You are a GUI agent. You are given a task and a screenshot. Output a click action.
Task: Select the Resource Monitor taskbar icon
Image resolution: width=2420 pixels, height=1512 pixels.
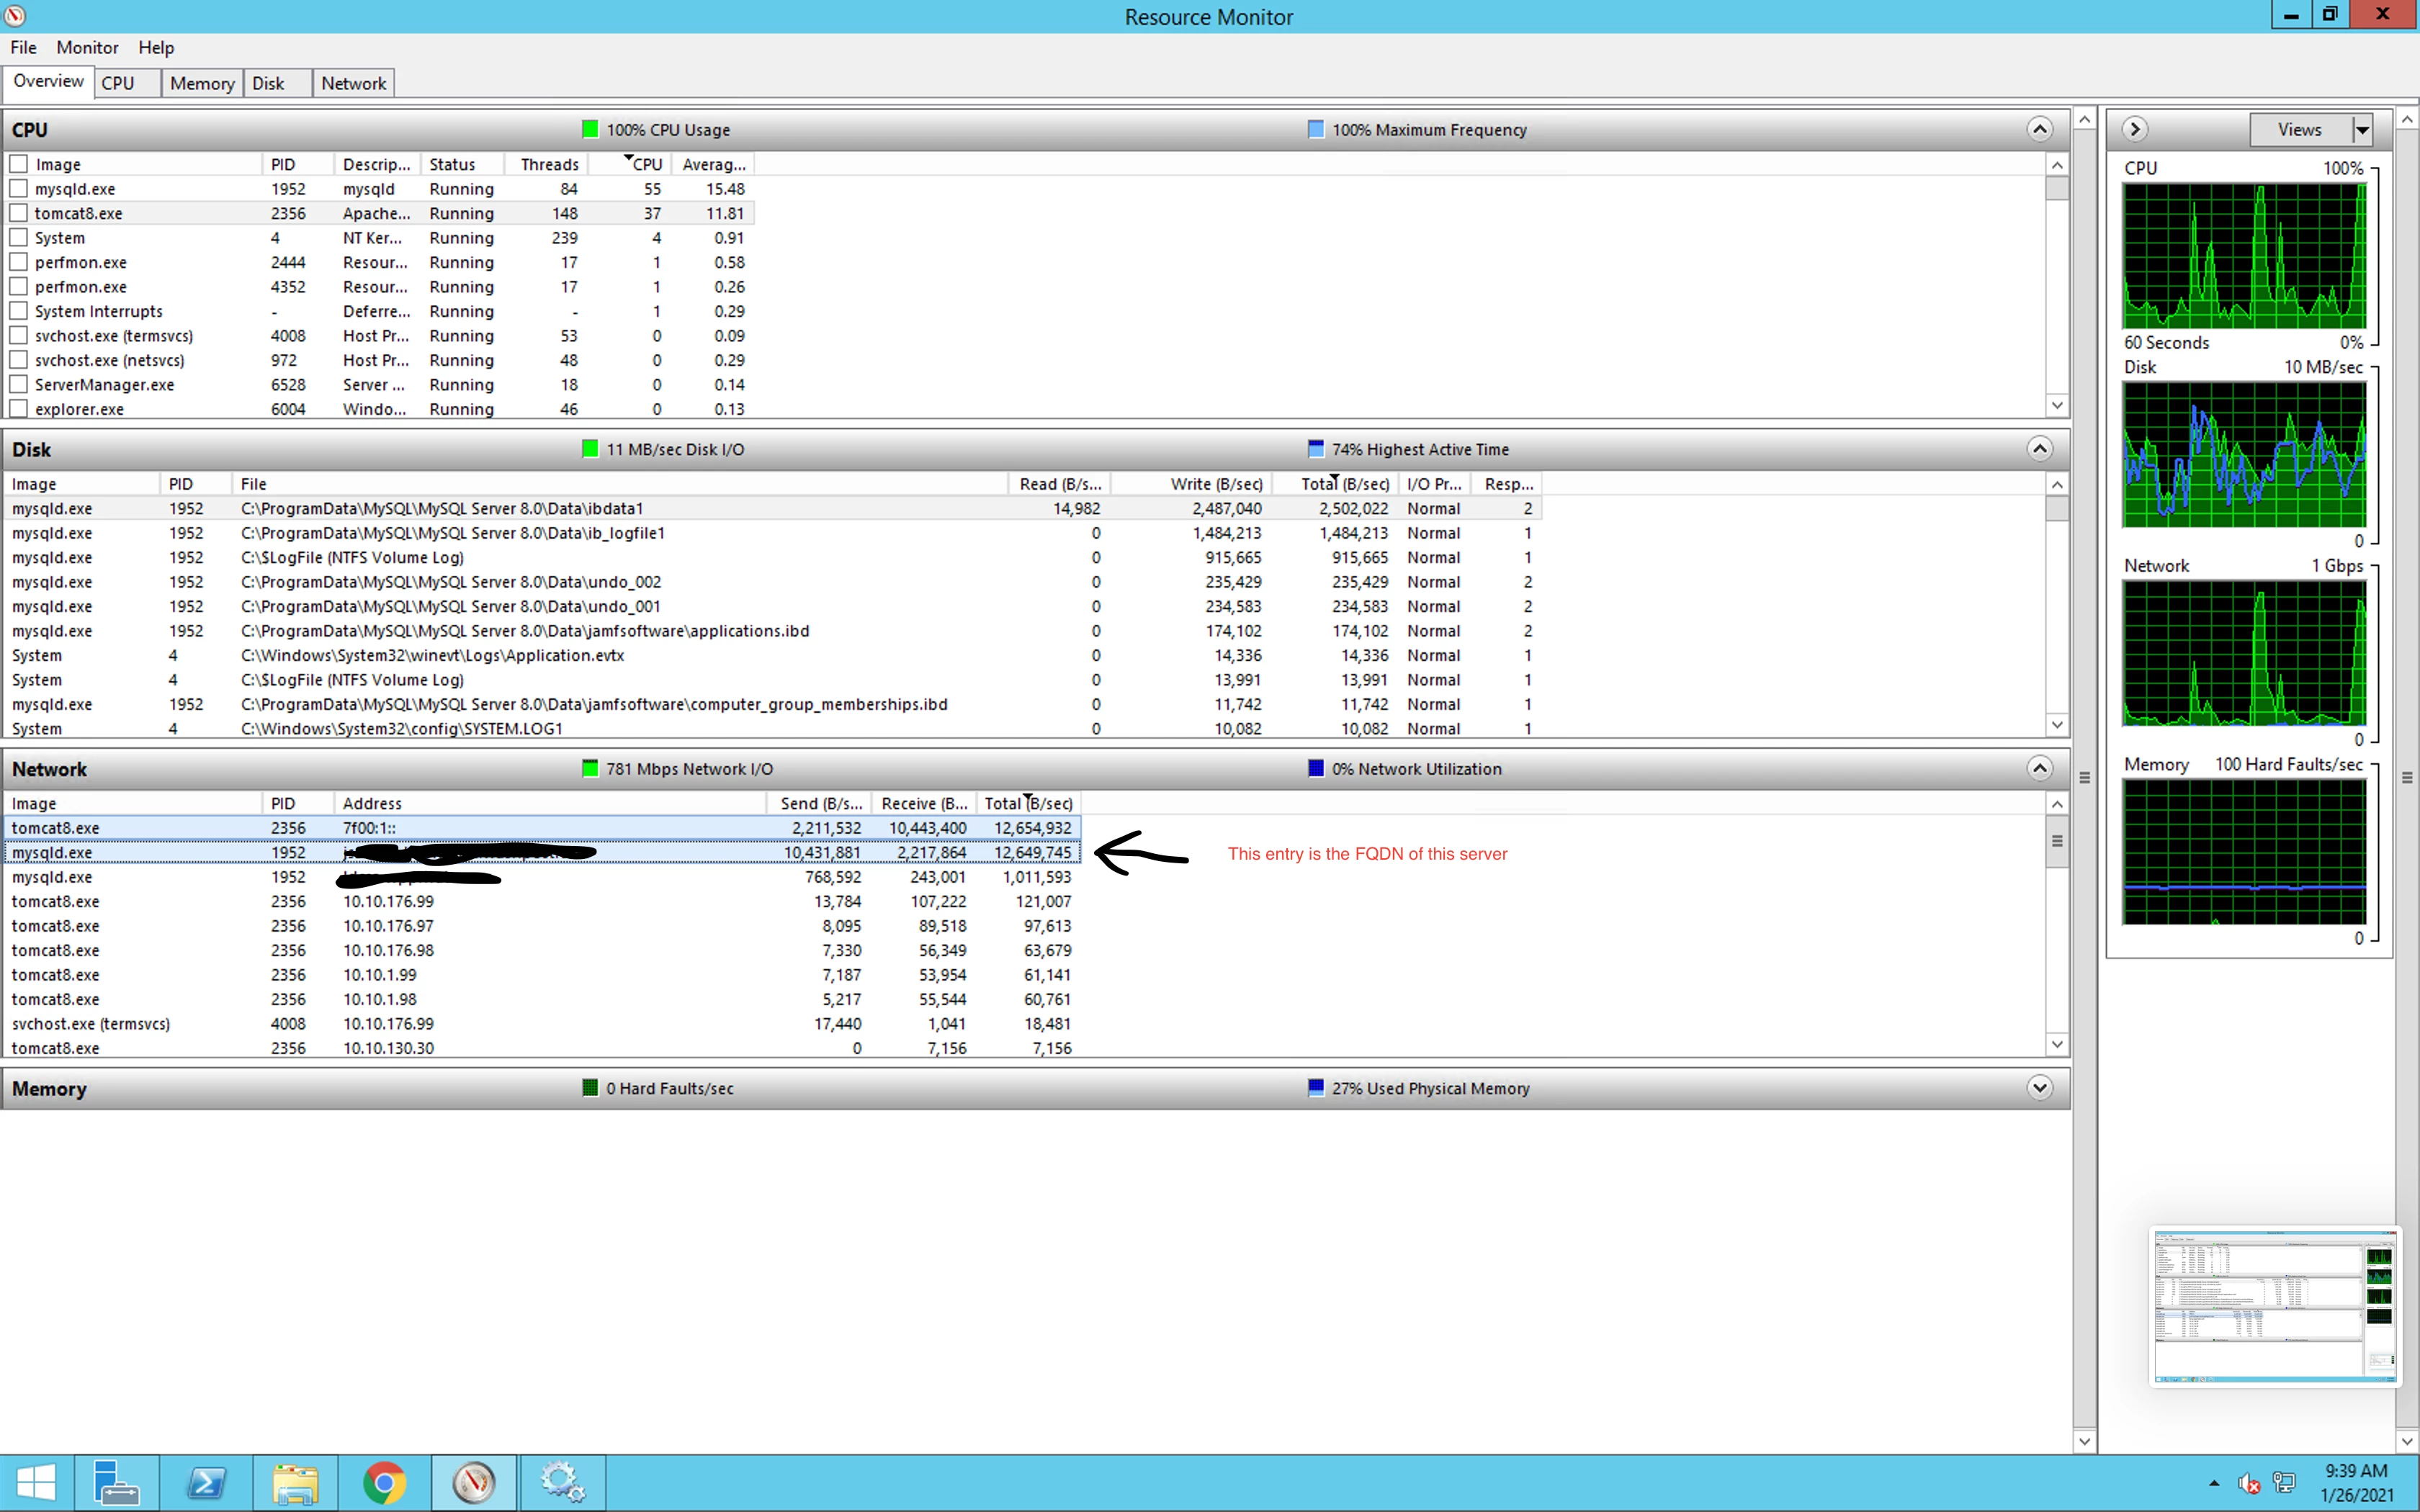(474, 1483)
